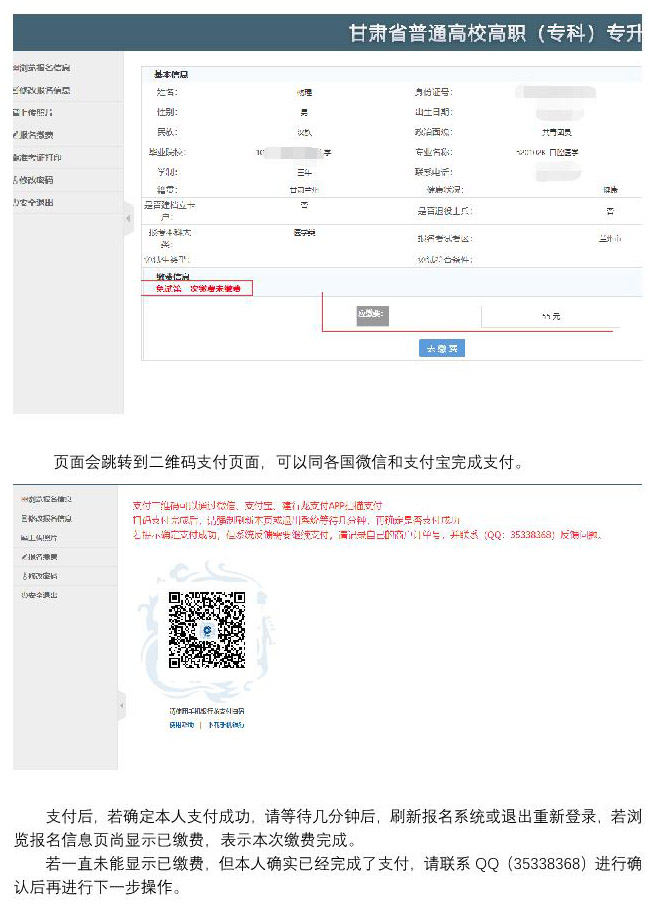Open 浏览报名信息 in the registration-info screenshot sidebar
Image resolution: width=662 pixels, height=909 pixels.
click(41, 68)
